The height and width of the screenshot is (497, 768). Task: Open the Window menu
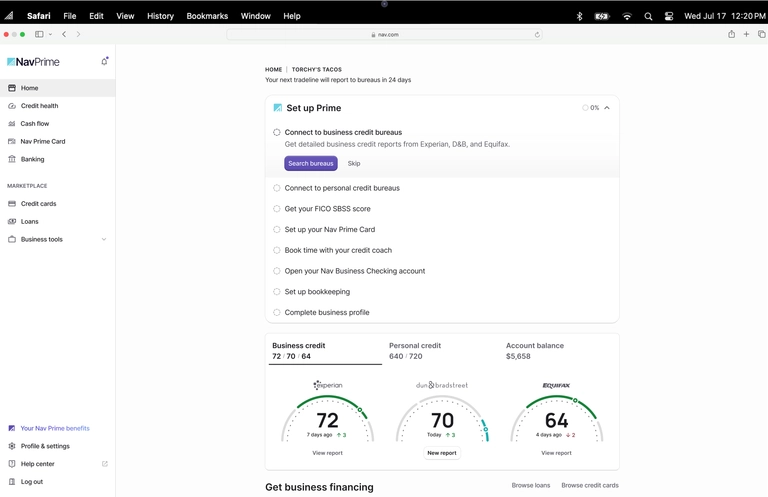(255, 16)
